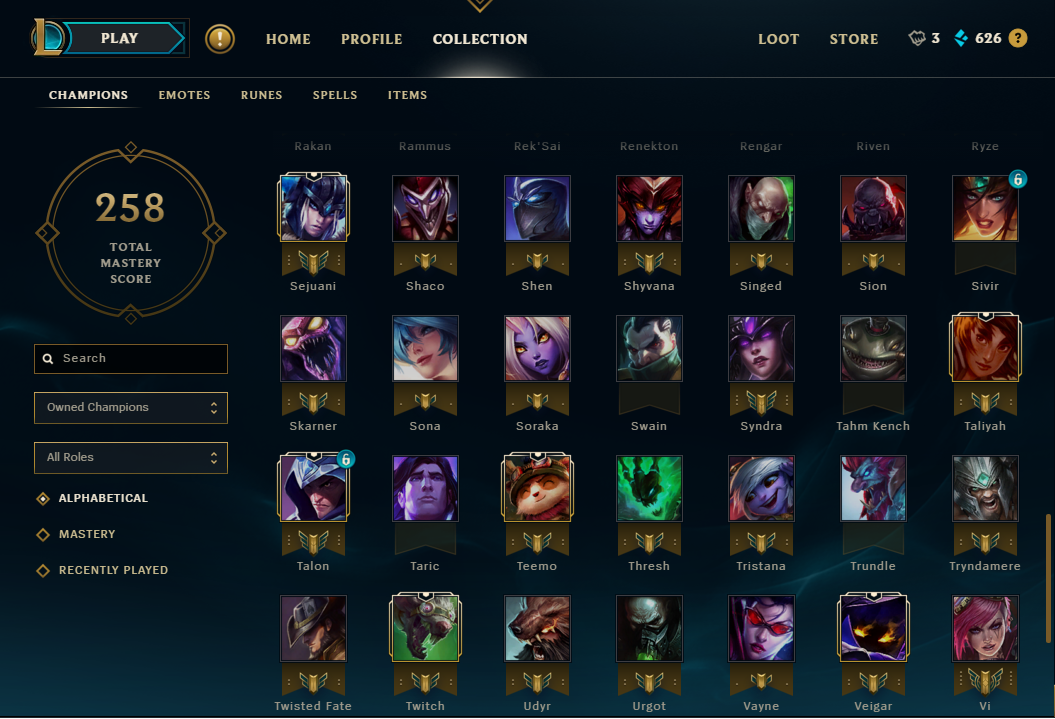Open the Sivir champion portrait
This screenshot has width=1055, height=719.
pyautogui.click(x=985, y=209)
